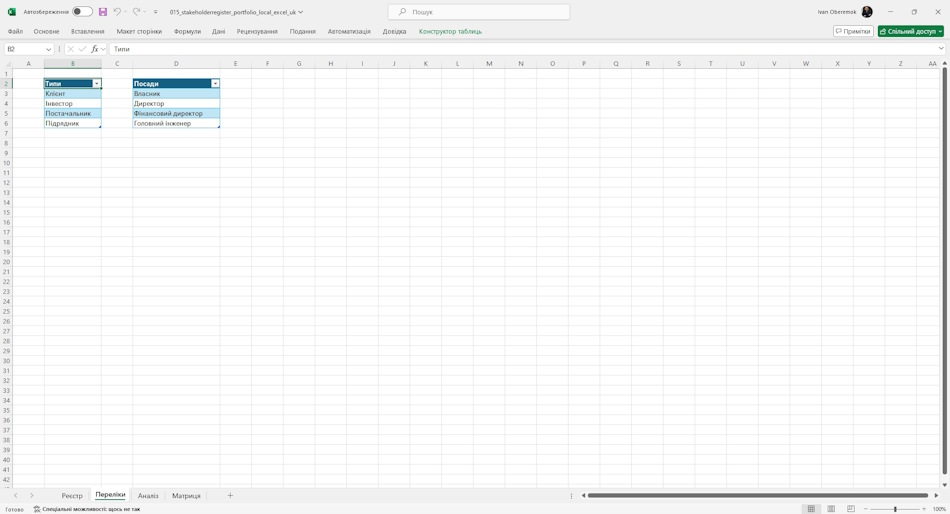Switch to the Вставлення ribbon tab

tap(88, 32)
